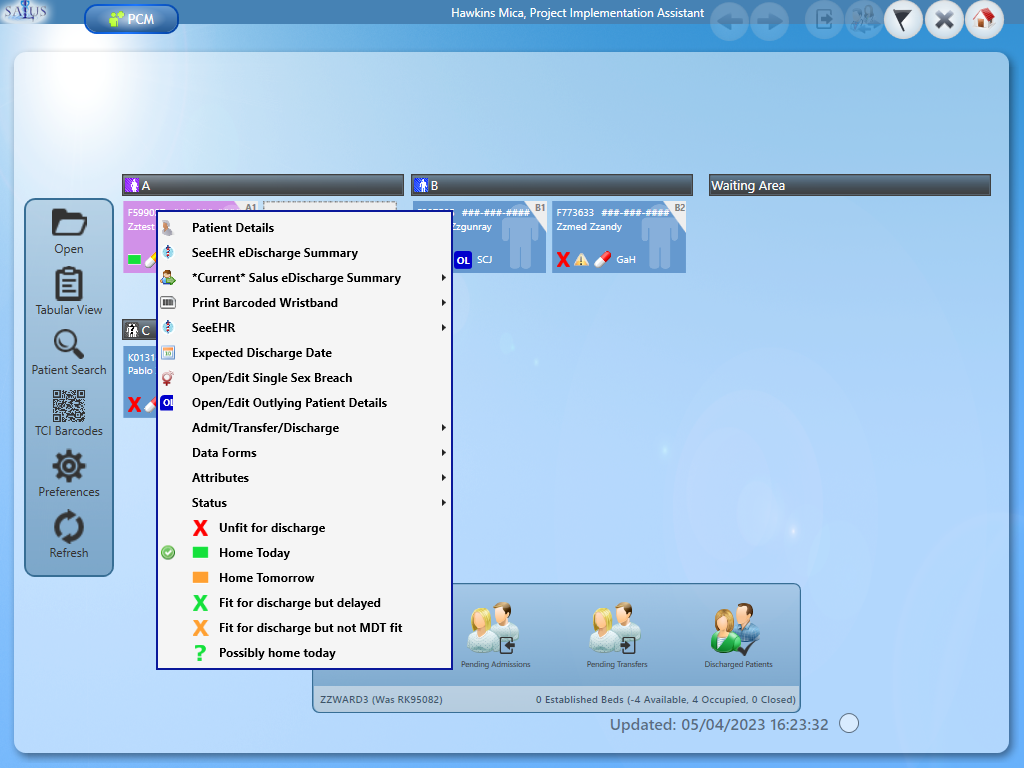Set status Home Tomorrow

pyautogui.click(x=304, y=578)
